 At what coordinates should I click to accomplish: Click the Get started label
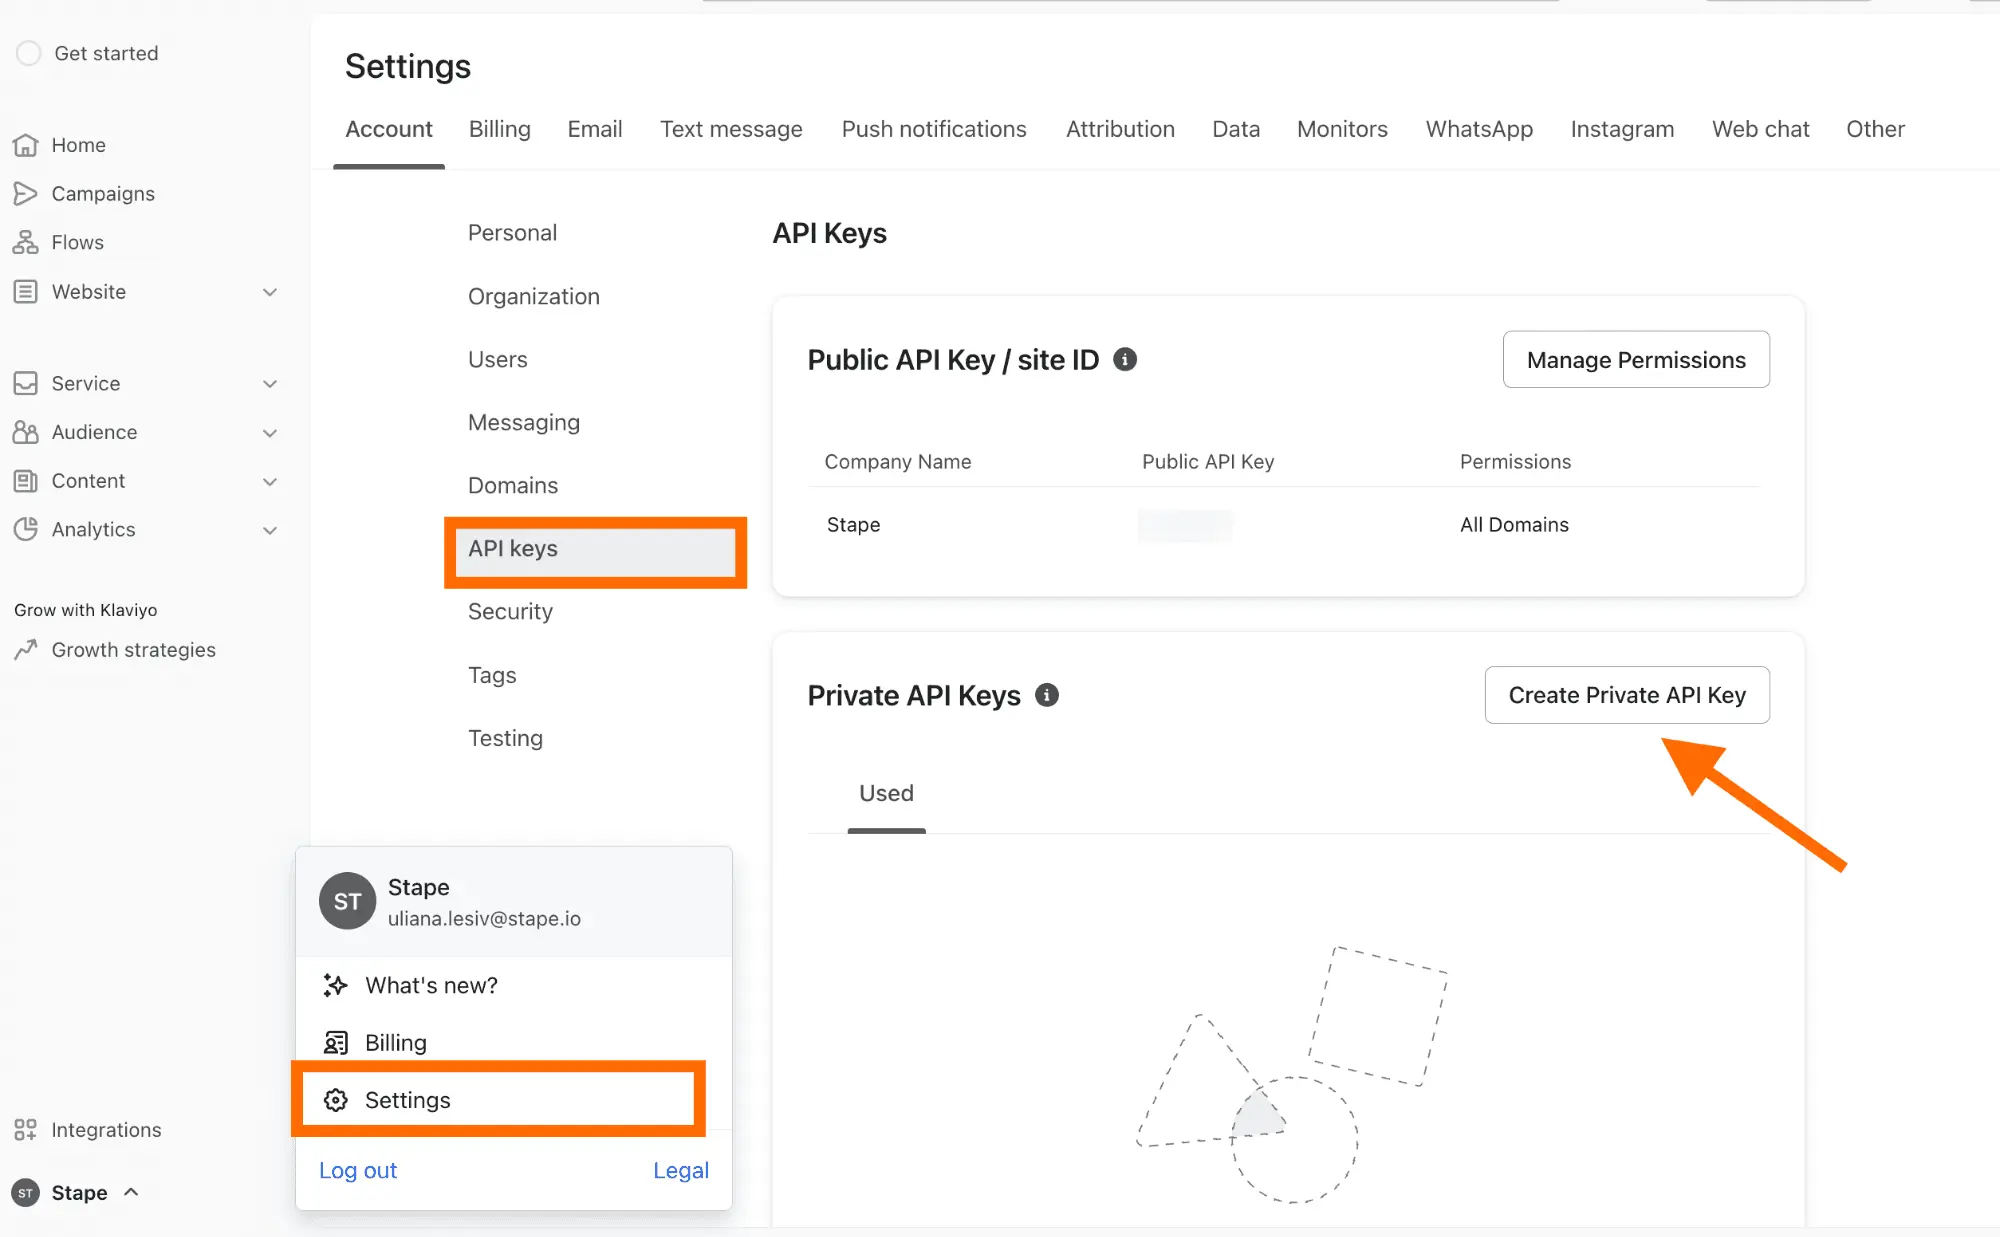click(106, 53)
